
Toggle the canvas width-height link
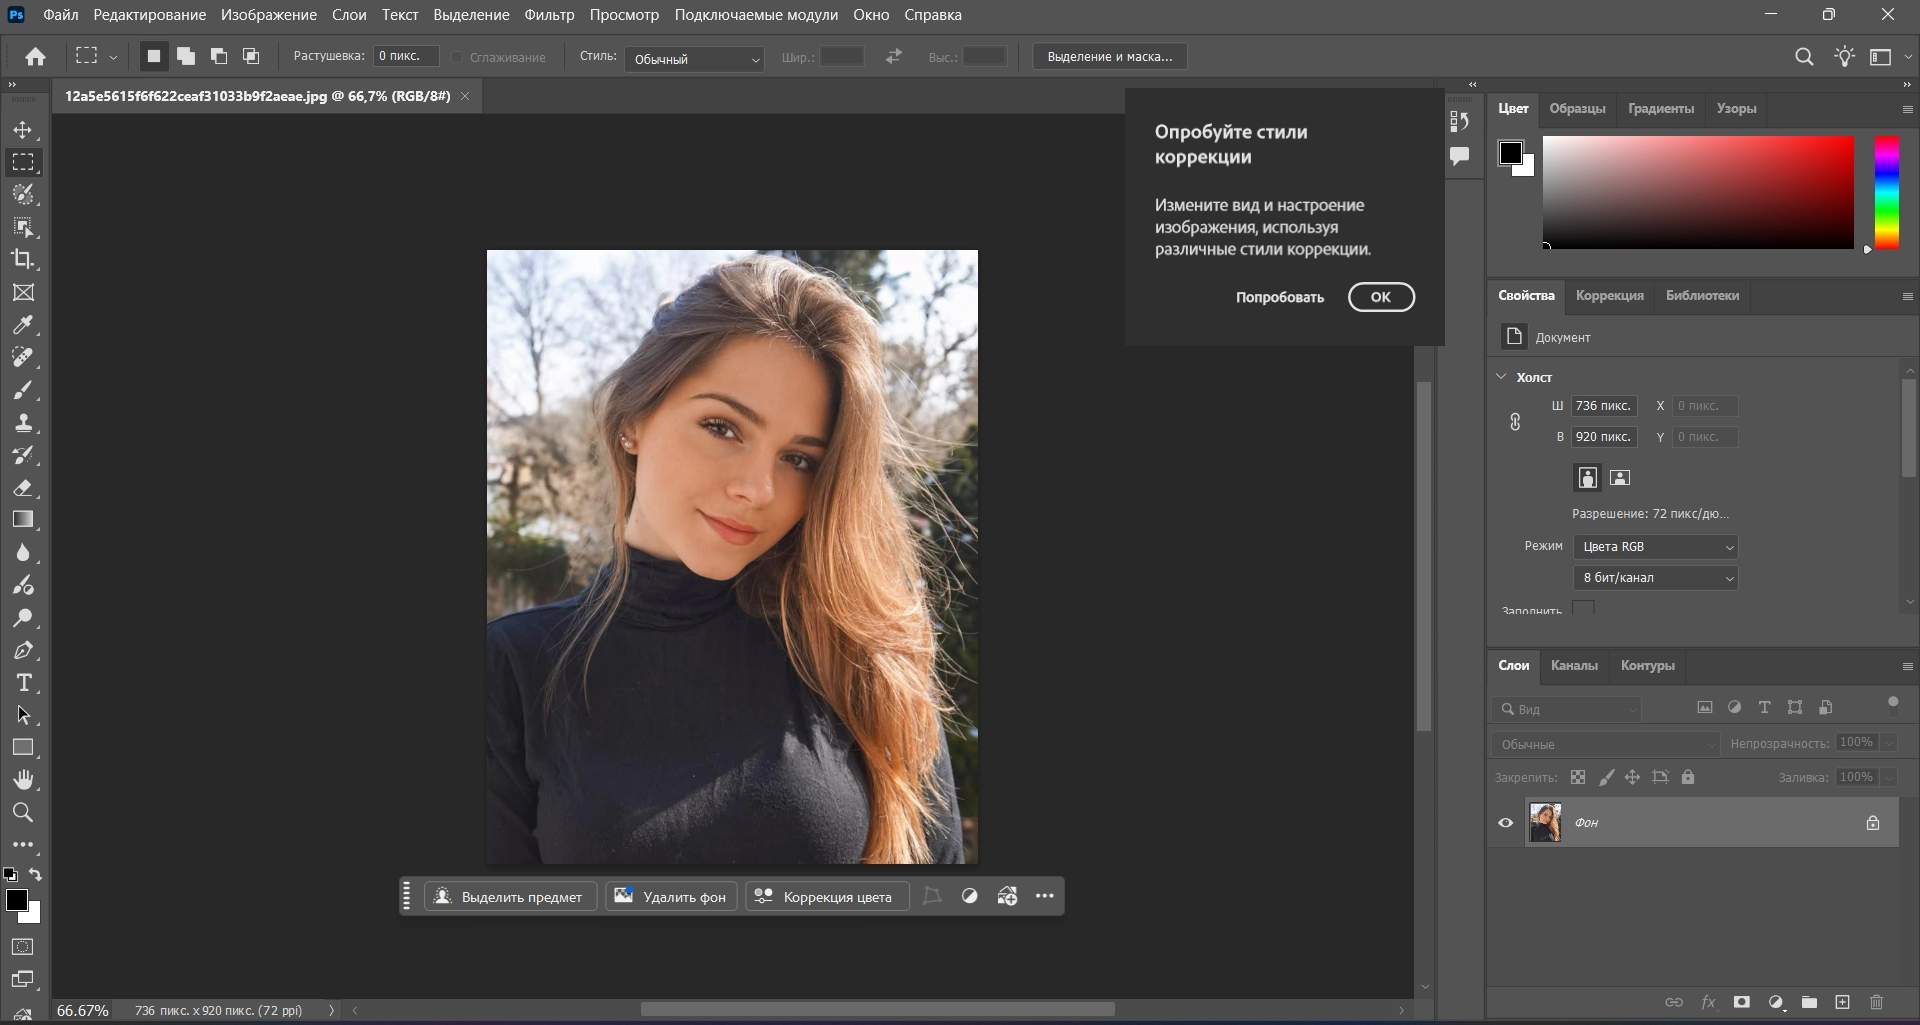point(1515,422)
